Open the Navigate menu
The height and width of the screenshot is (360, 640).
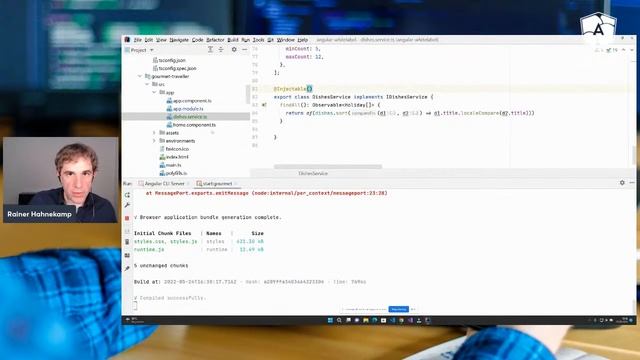click(179, 40)
